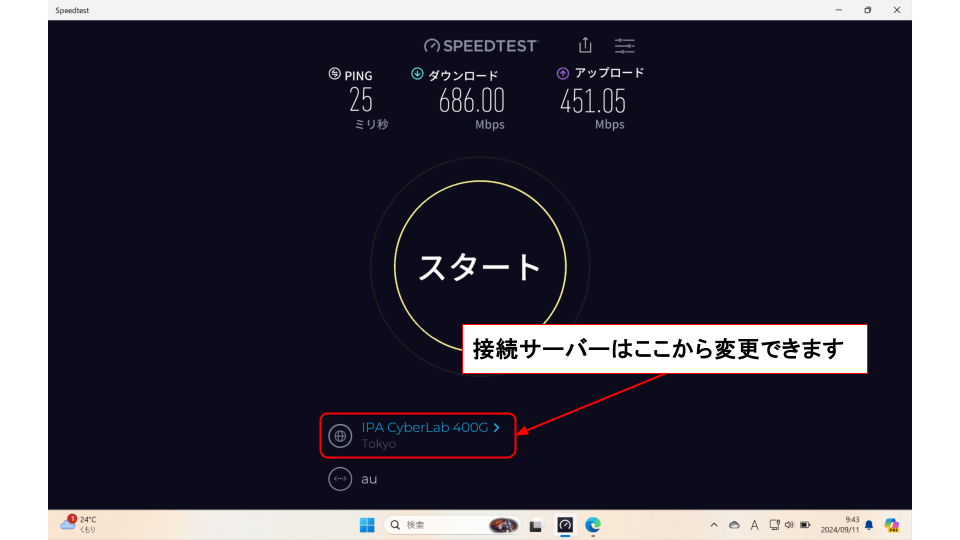Open the weather widget showing 24°C

[80, 524]
